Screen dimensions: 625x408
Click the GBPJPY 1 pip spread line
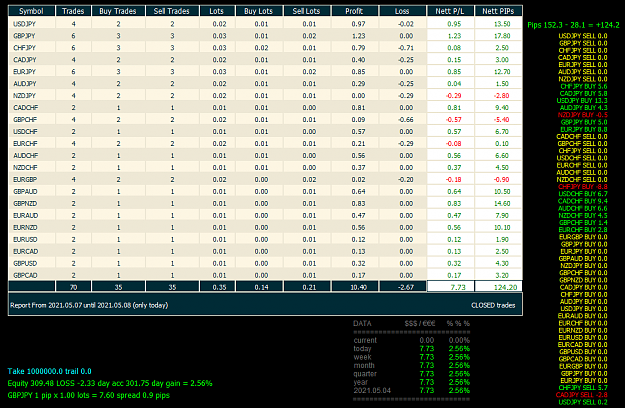88,395
